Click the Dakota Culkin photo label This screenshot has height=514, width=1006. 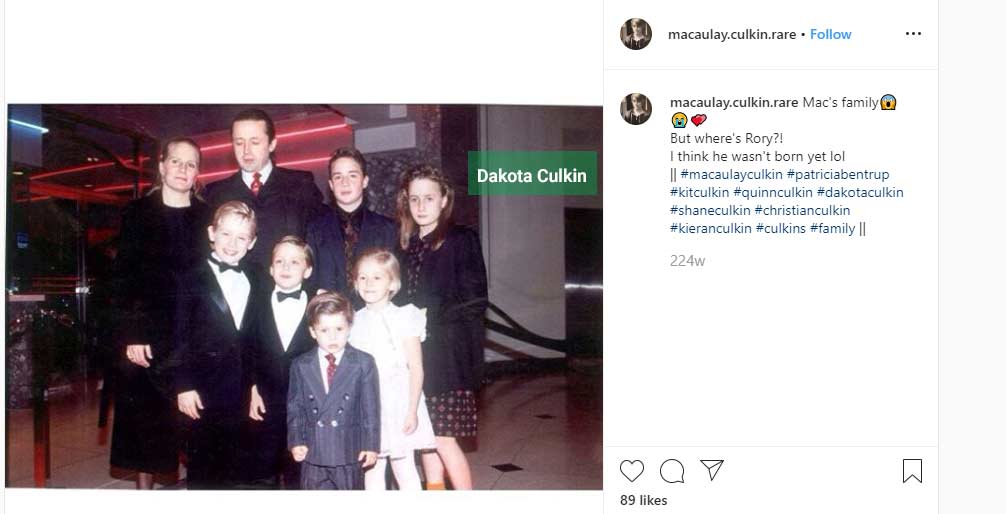click(x=532, y=173)
